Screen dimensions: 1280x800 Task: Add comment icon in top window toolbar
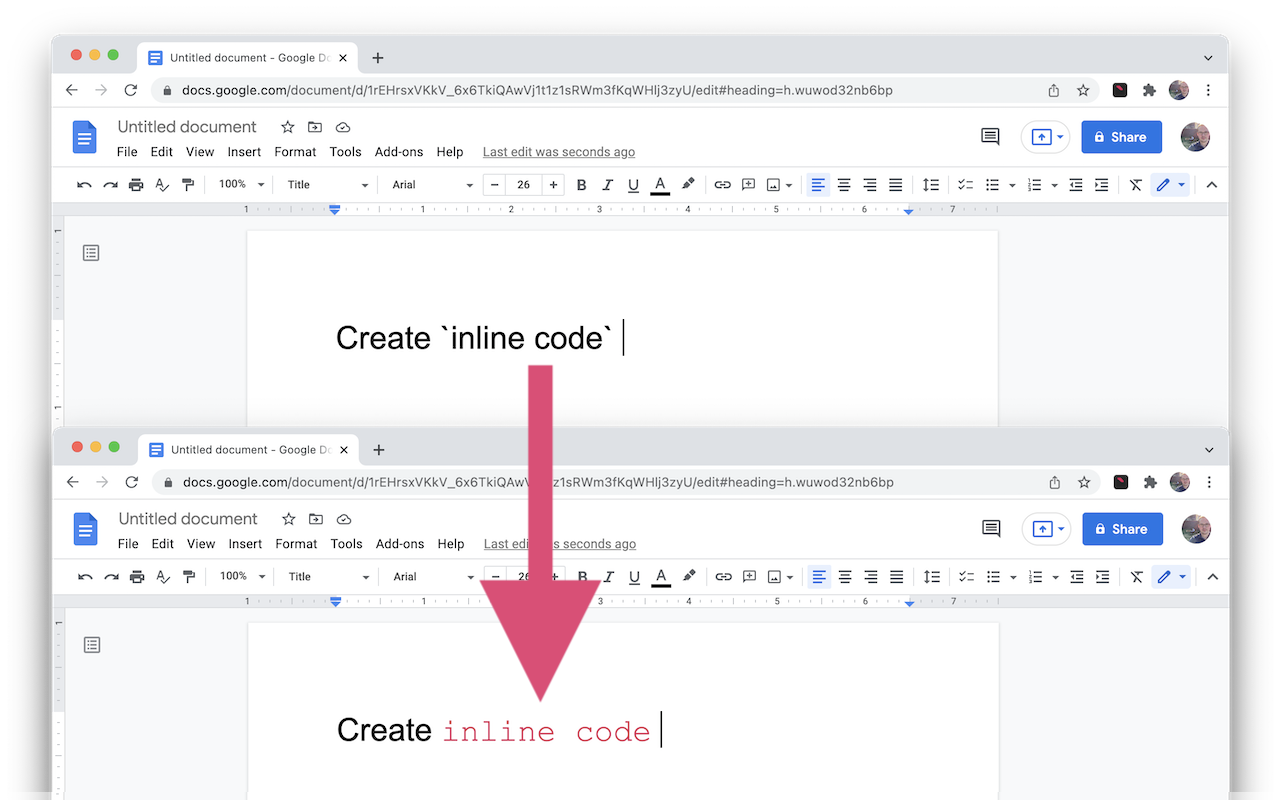(748, 185)
